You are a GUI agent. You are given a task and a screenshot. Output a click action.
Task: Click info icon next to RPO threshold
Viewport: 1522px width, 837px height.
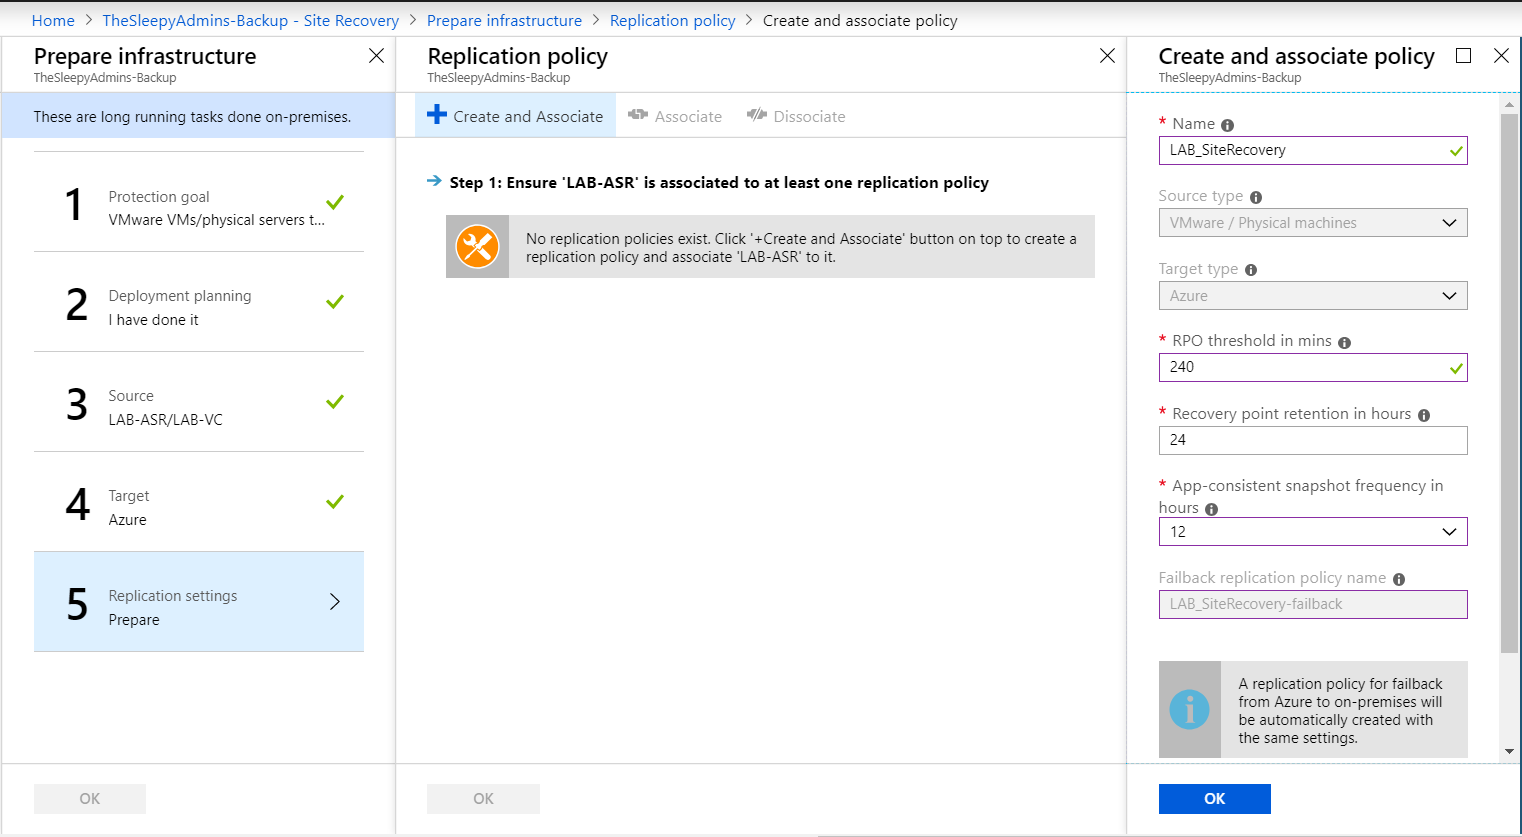[x=1344, y=343]
